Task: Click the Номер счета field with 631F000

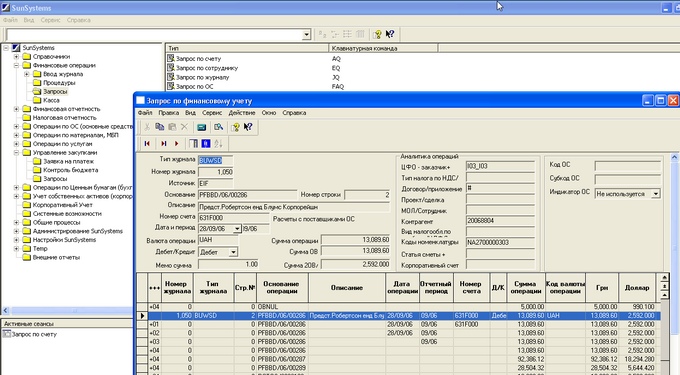Action: pyautogui.click(x=234, y=218)
